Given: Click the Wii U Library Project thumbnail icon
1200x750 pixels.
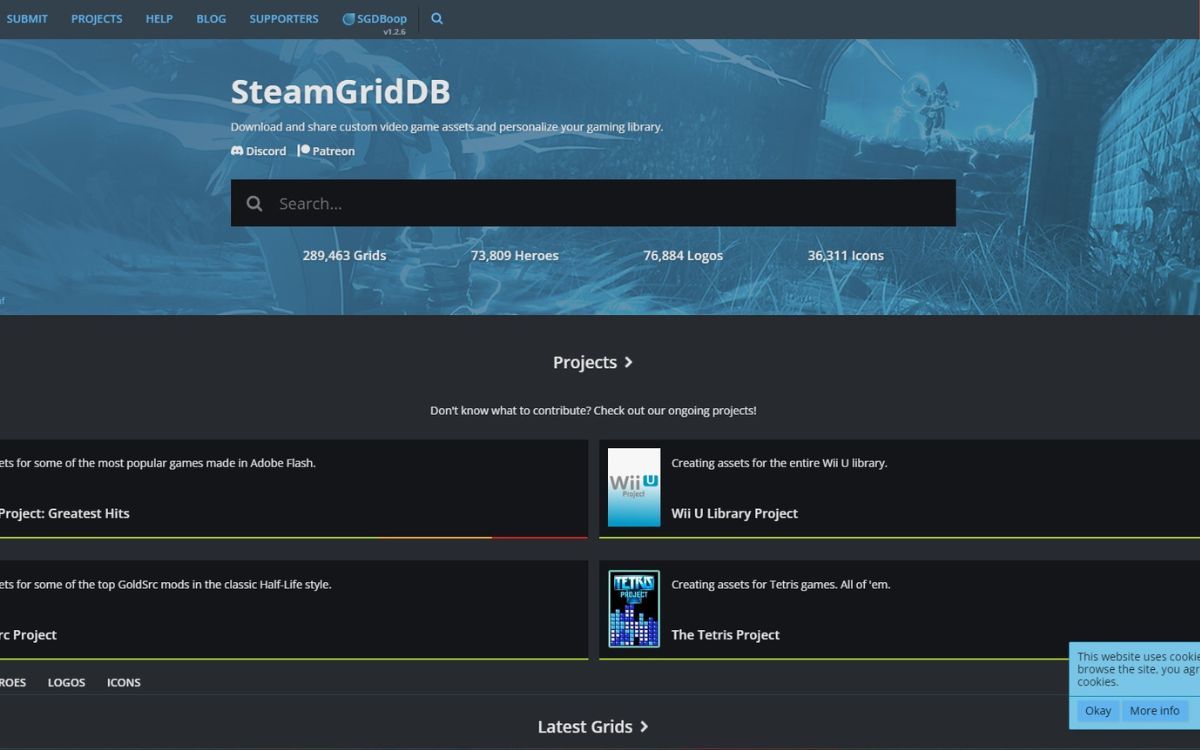Looking at the screenshot, I should (x=633, y=487).
